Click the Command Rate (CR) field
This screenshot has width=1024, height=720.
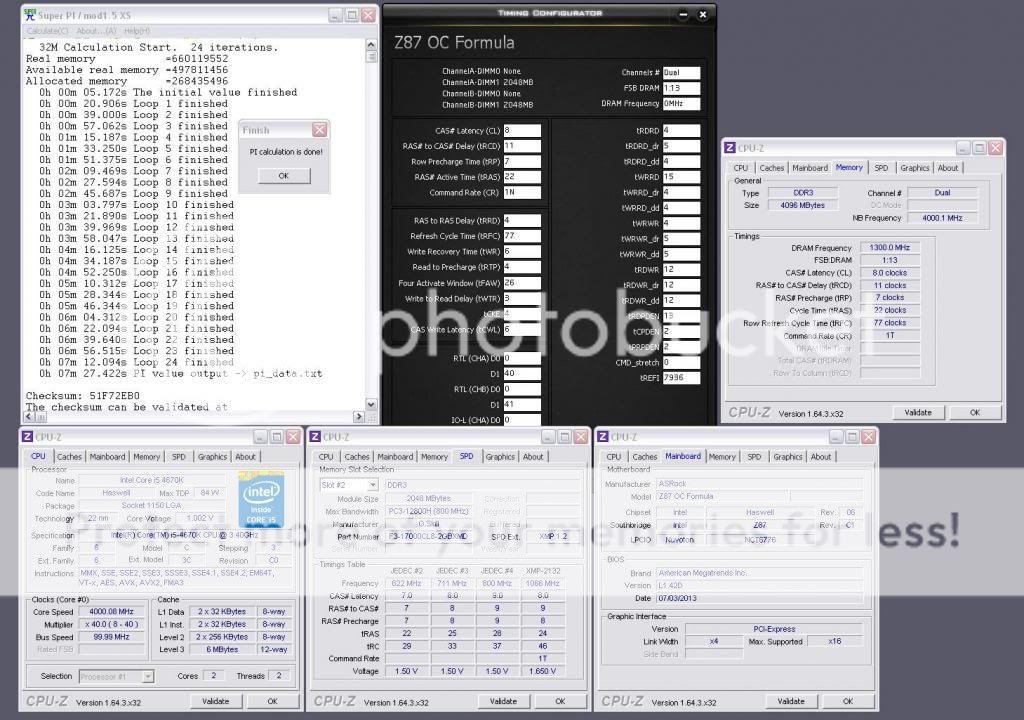pyautogui.click(x=521, y=193)
